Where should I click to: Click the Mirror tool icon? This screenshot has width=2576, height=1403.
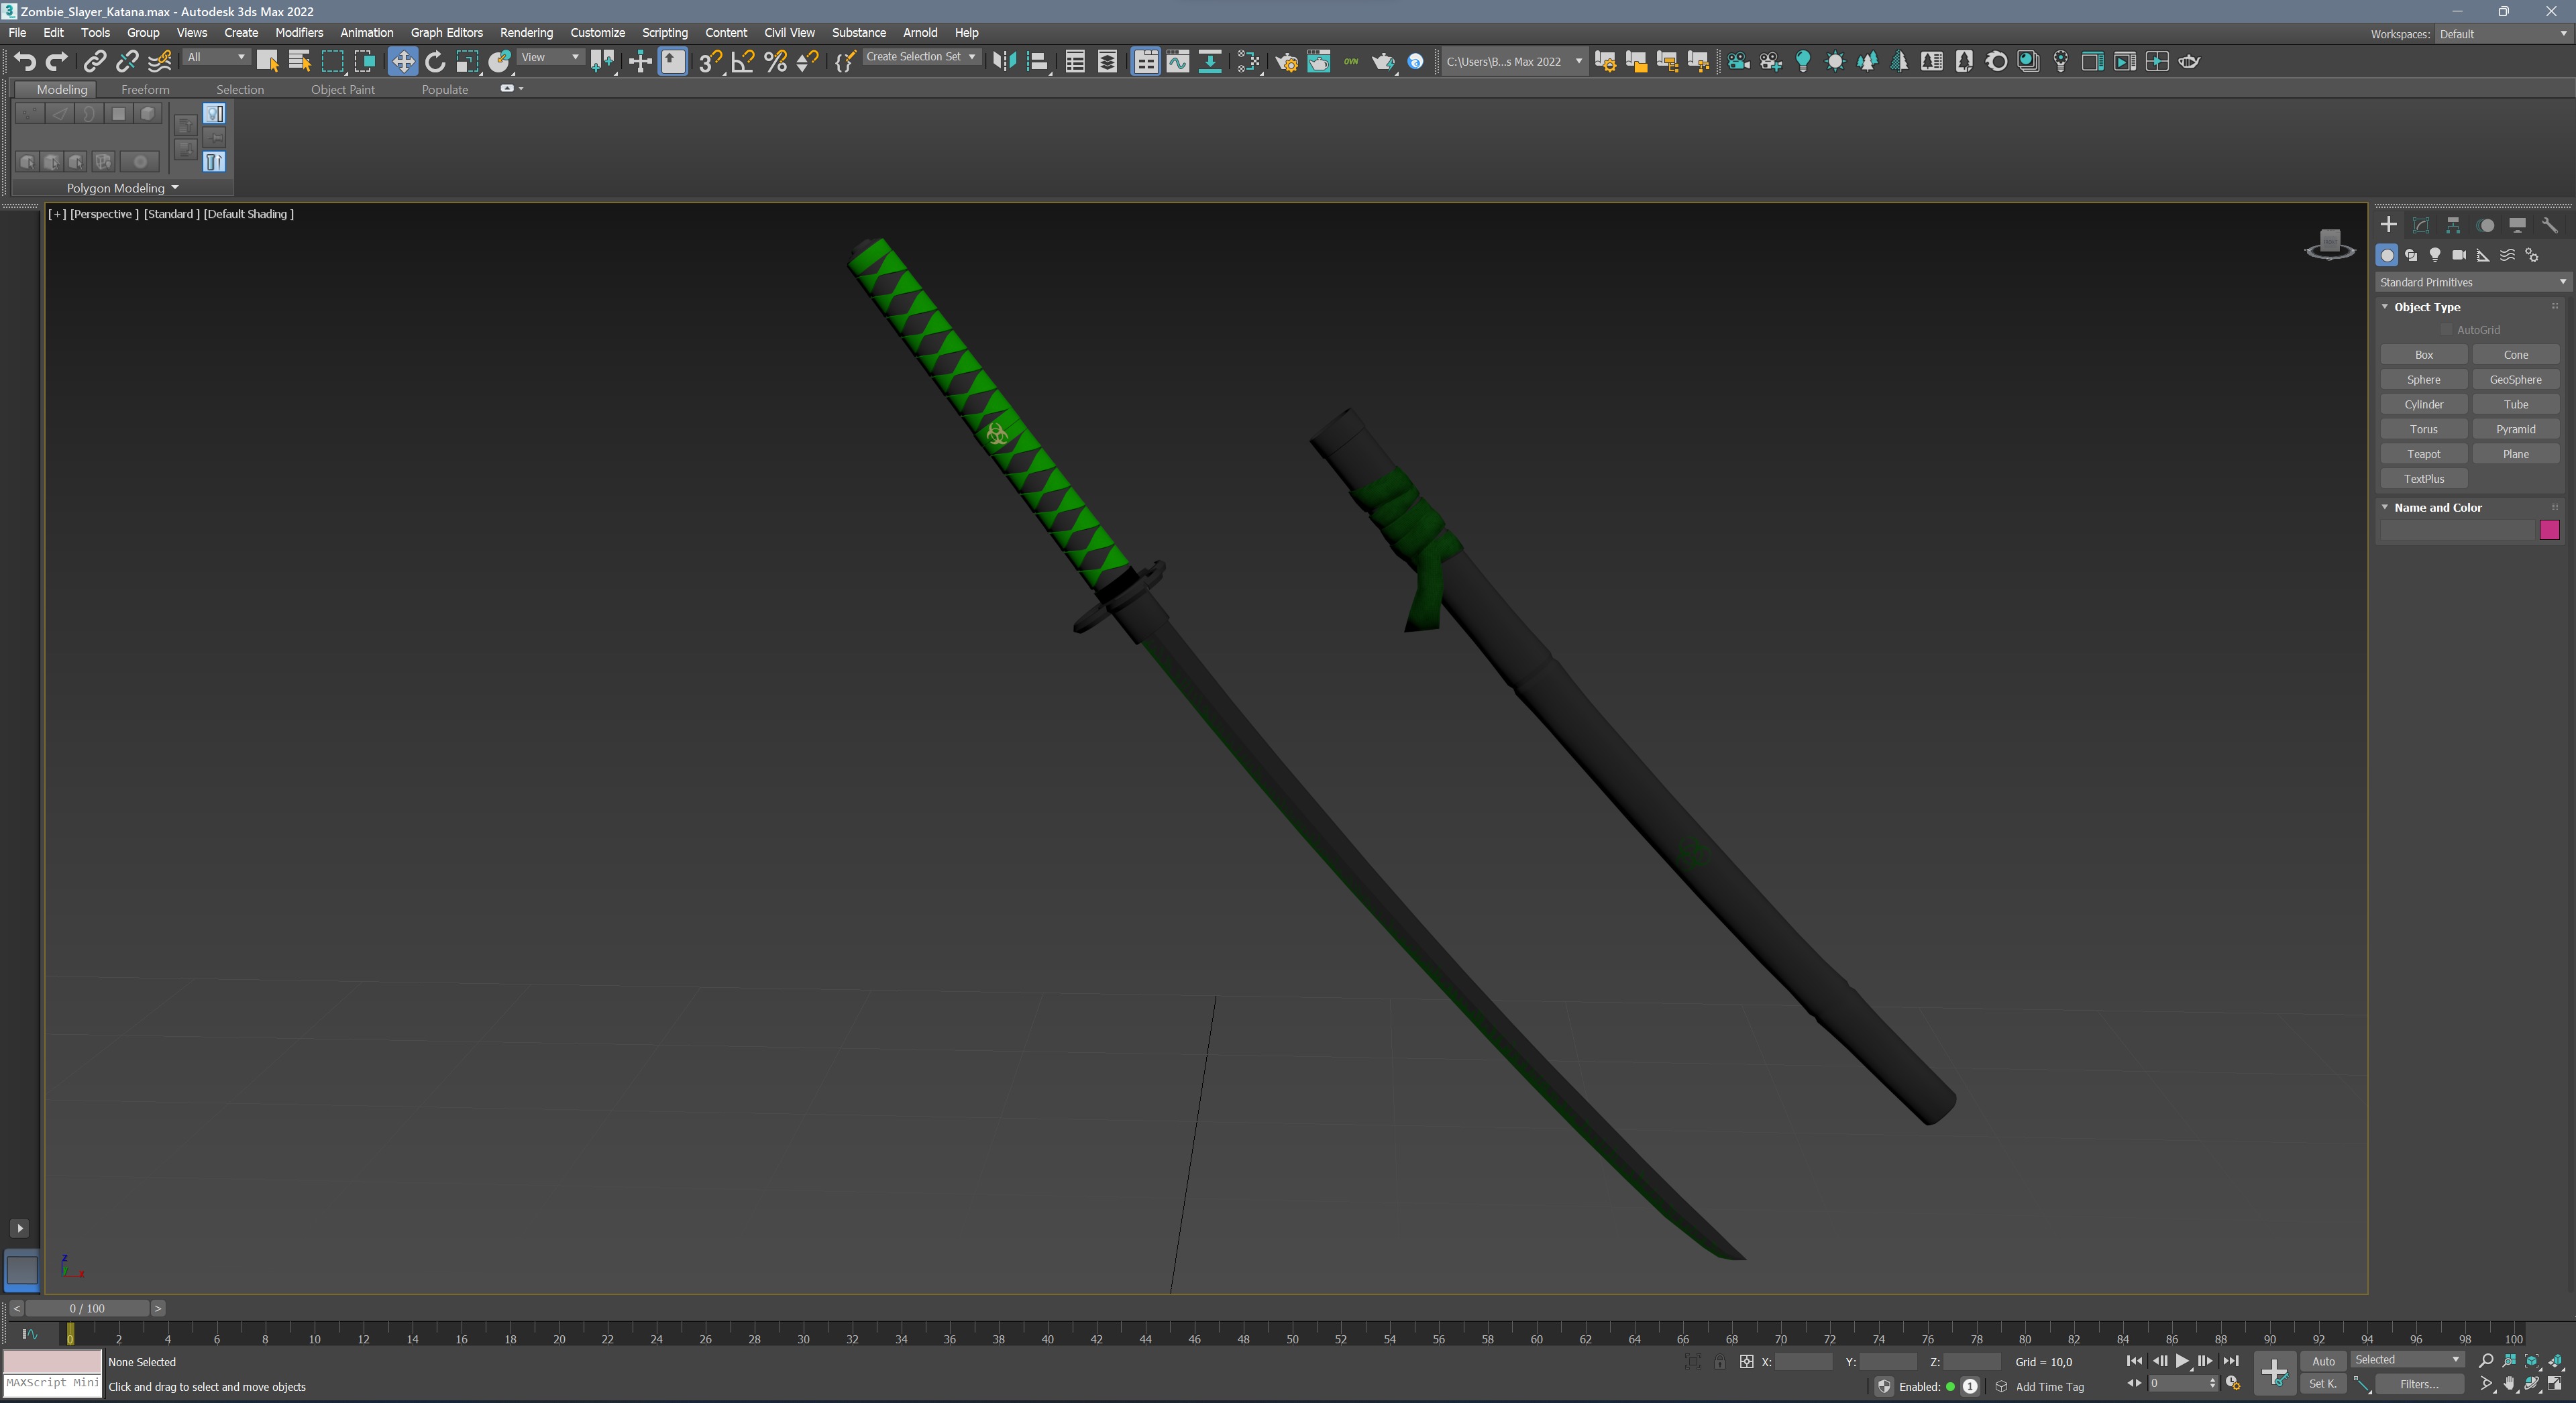click(1004, 62)
